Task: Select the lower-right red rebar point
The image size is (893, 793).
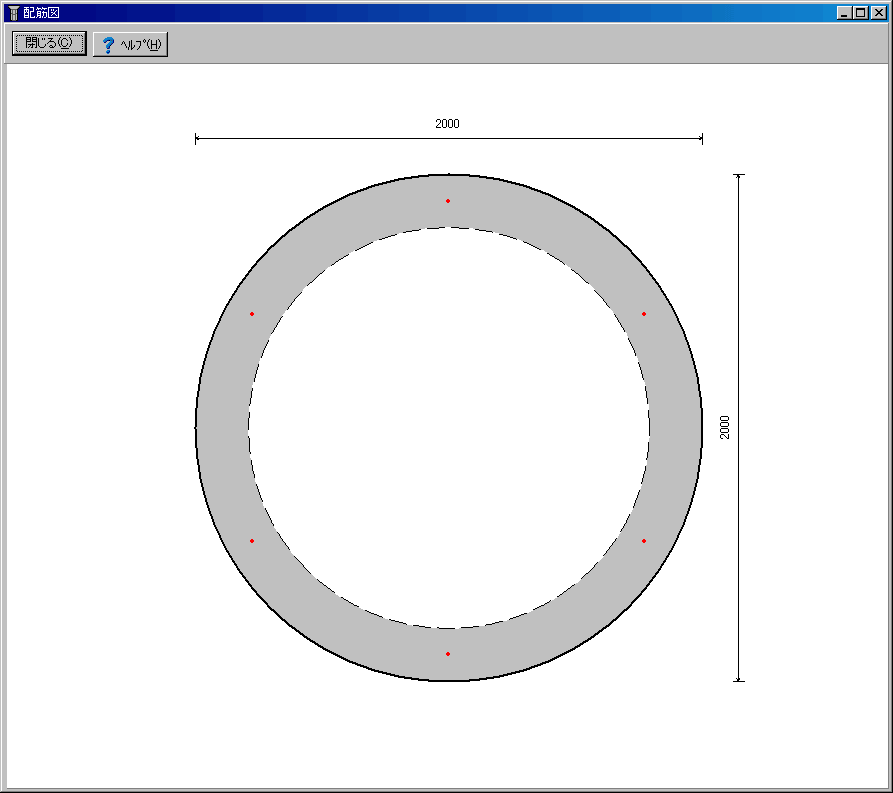Action: tap(644, 541)
